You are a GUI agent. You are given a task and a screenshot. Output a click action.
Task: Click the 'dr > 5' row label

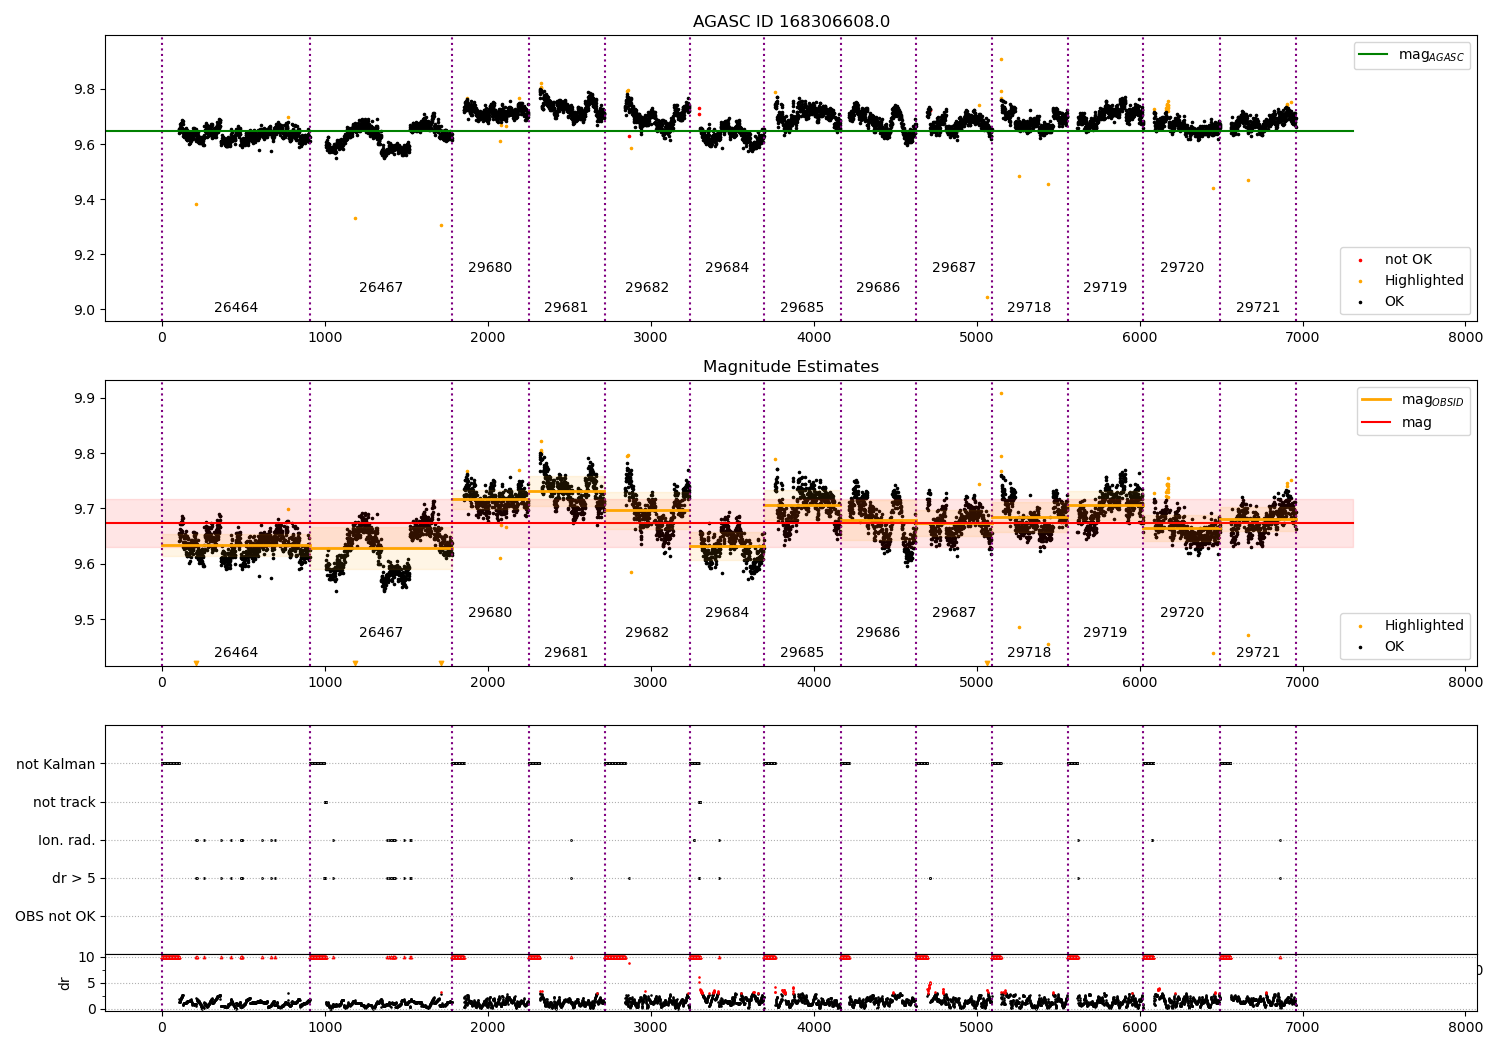(74, 878)
